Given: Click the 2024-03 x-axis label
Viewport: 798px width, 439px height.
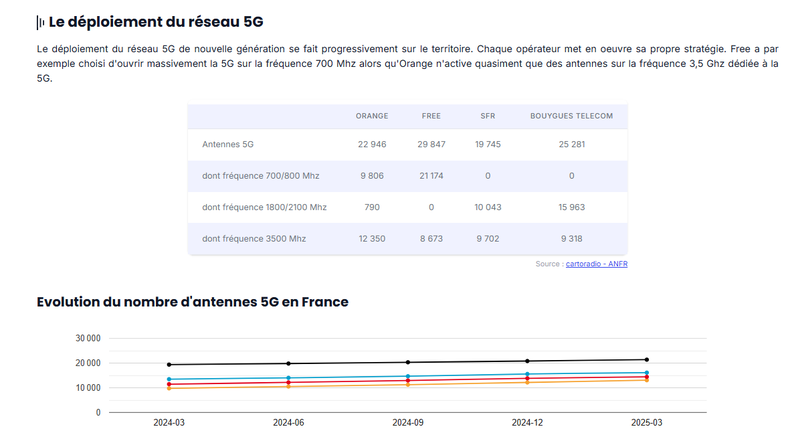Looking at the screenshot, I should 169,423.
